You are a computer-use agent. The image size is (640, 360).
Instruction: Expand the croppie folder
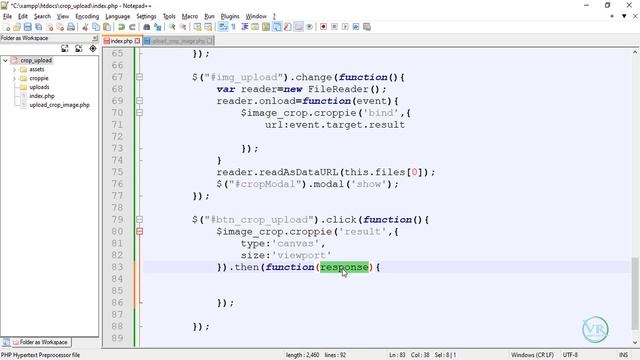(14, 78)
